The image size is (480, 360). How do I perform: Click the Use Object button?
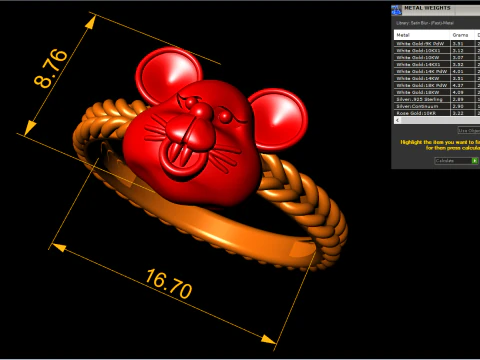coord(469,130)
